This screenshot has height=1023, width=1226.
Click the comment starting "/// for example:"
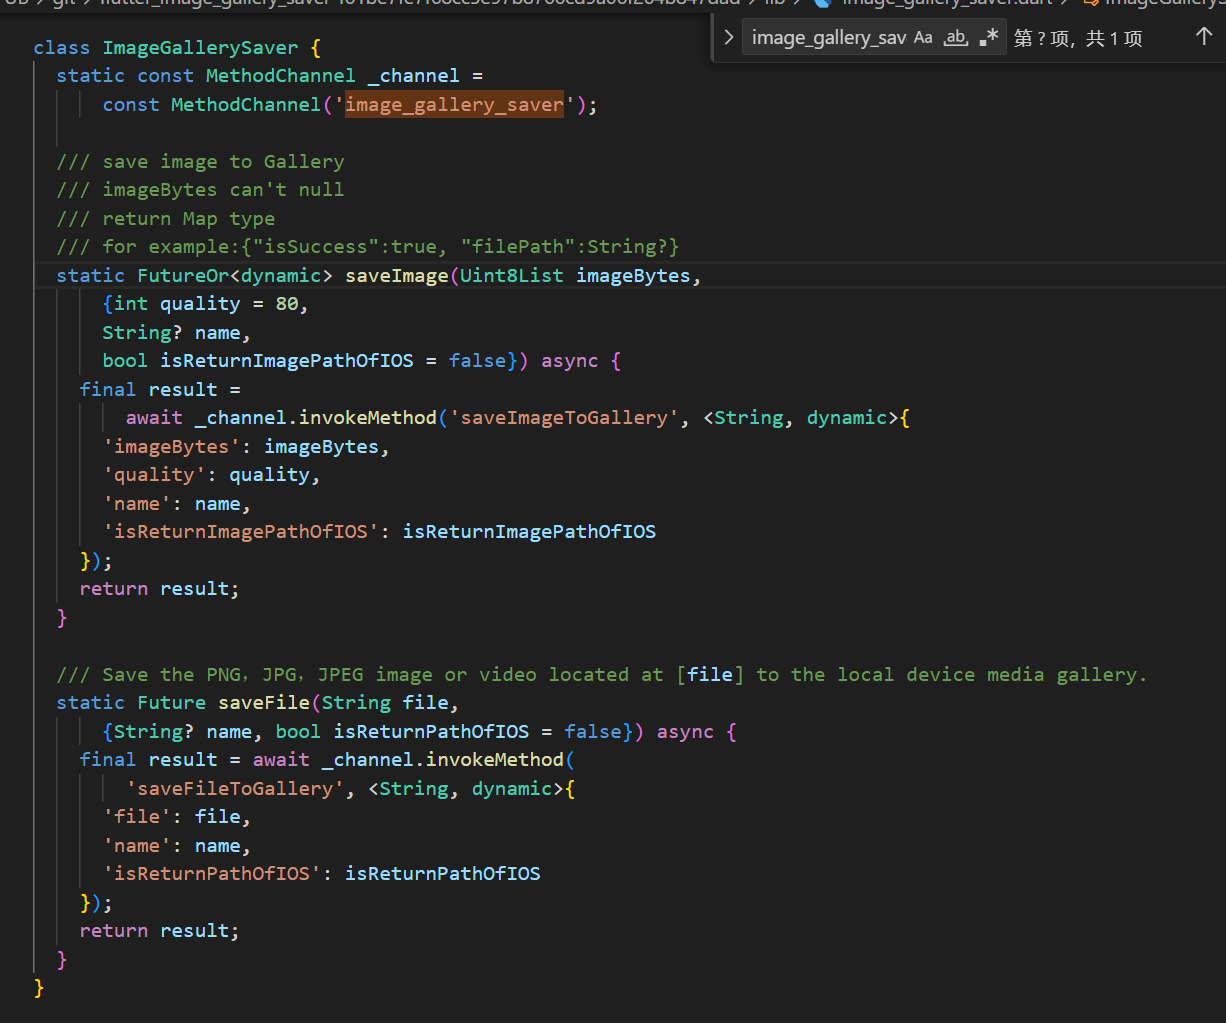click(x=368, y=247)
